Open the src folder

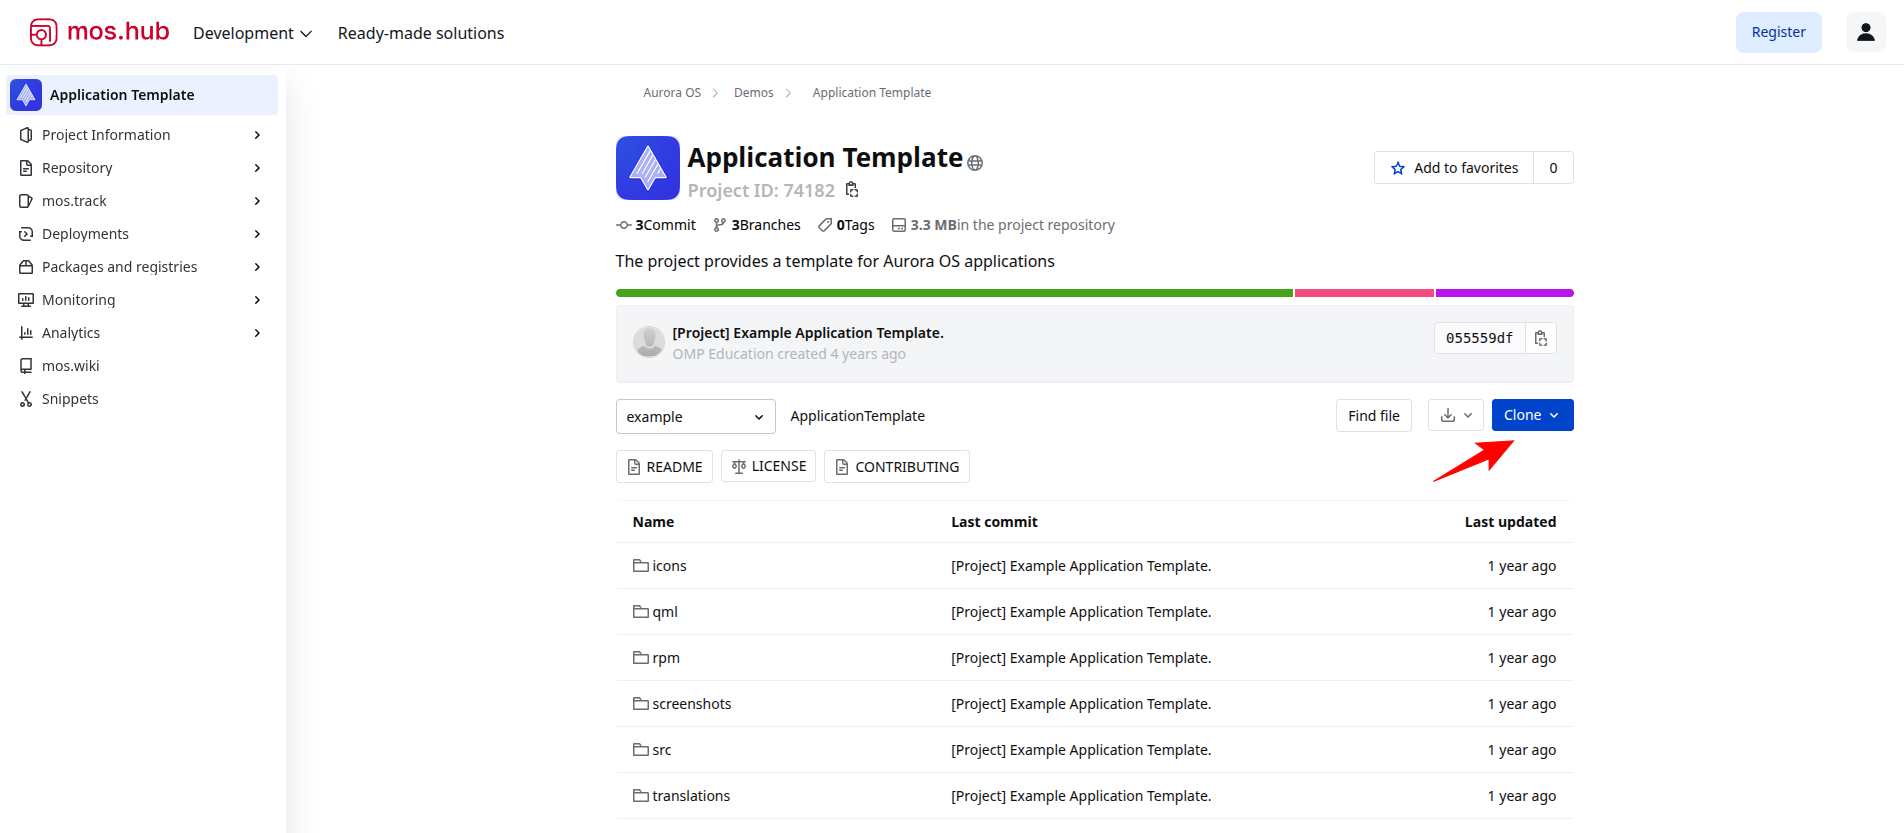[x=653, y=750]
